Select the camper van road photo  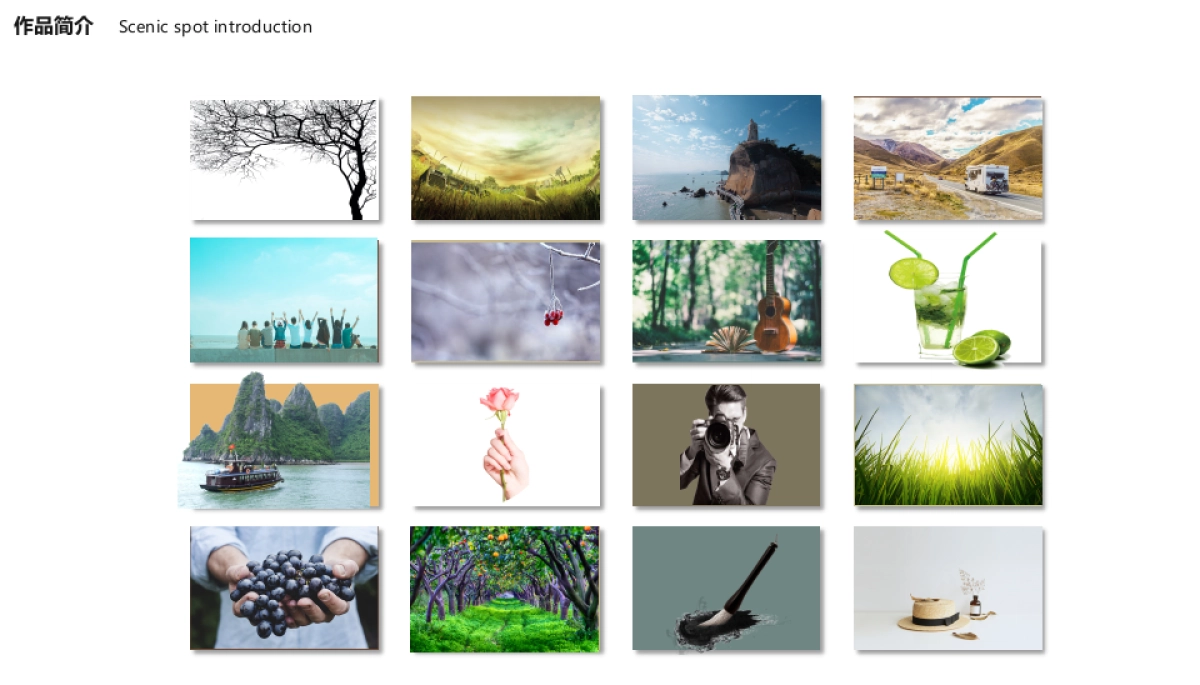tap(948, 158)
